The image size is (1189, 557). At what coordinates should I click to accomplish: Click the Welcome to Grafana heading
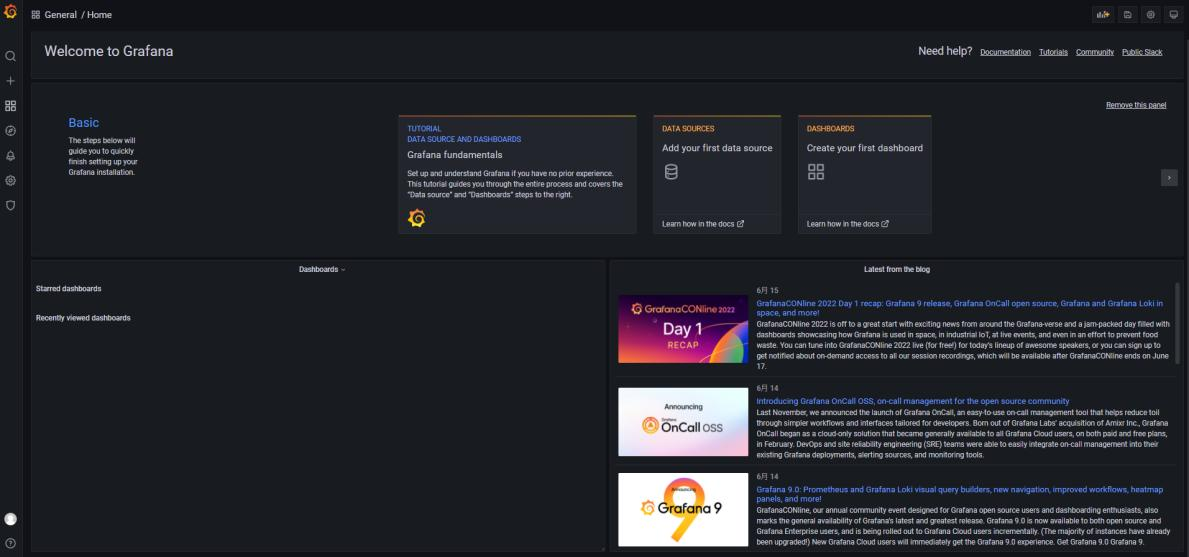click(x=108, y=52)
